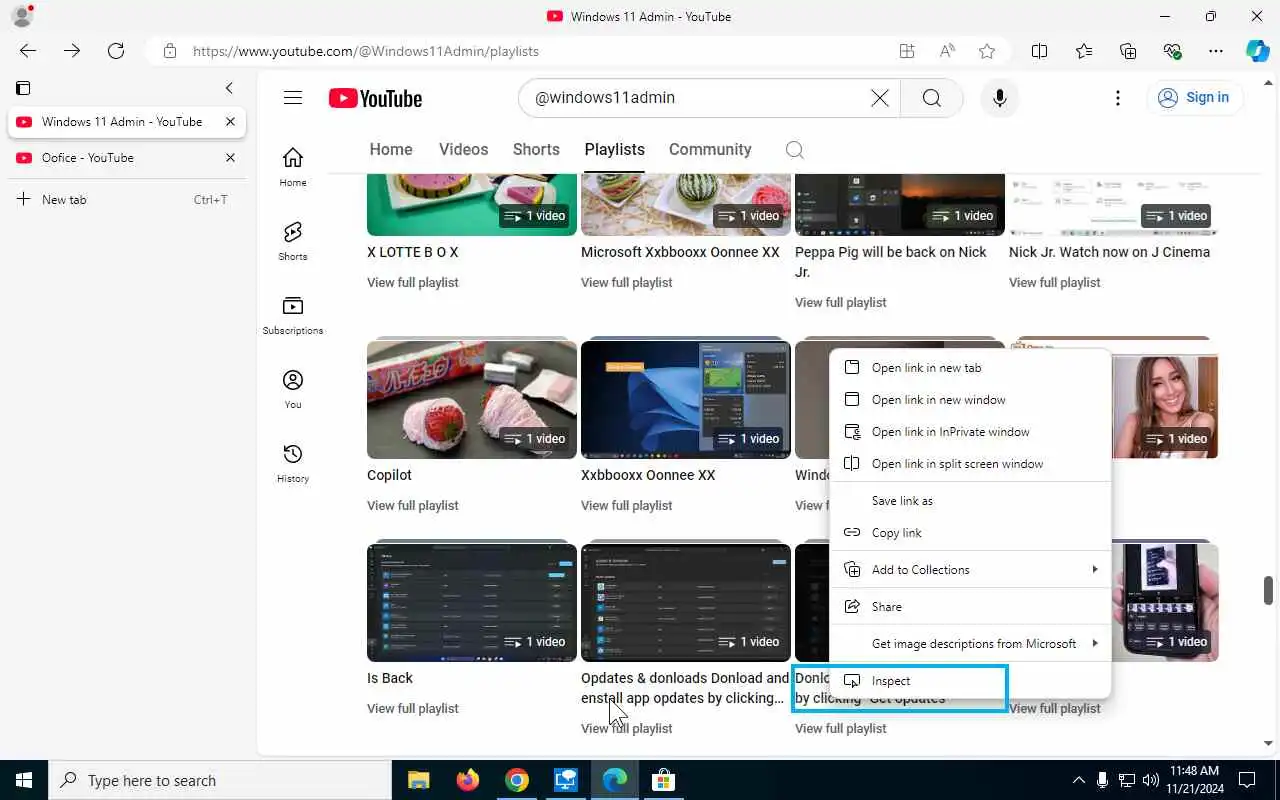Open File Explorer from taskbar

point(419,780)
